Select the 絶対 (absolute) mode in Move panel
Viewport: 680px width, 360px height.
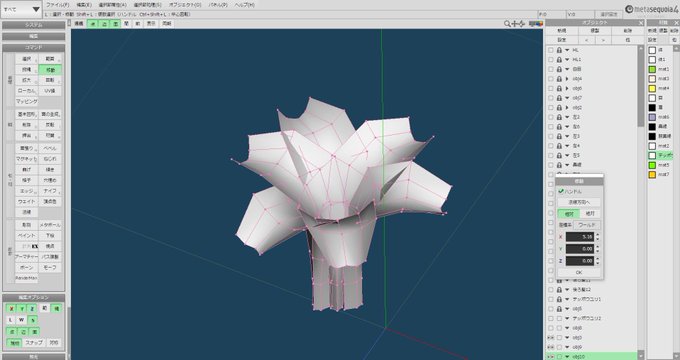[590, 213]
